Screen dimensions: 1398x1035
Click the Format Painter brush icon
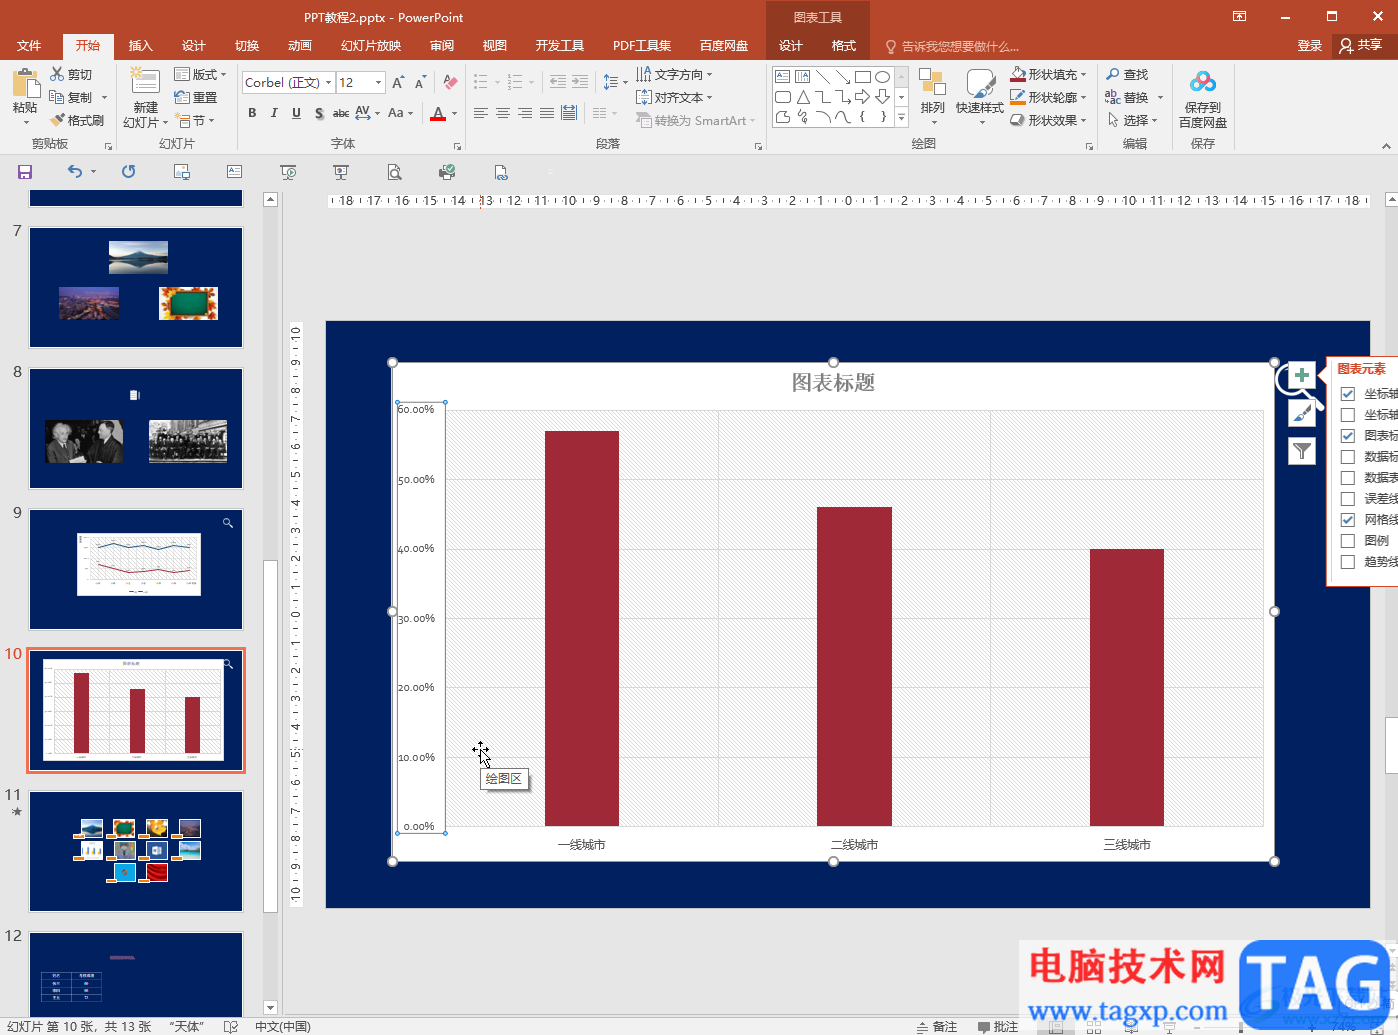(x=57, y=120)
